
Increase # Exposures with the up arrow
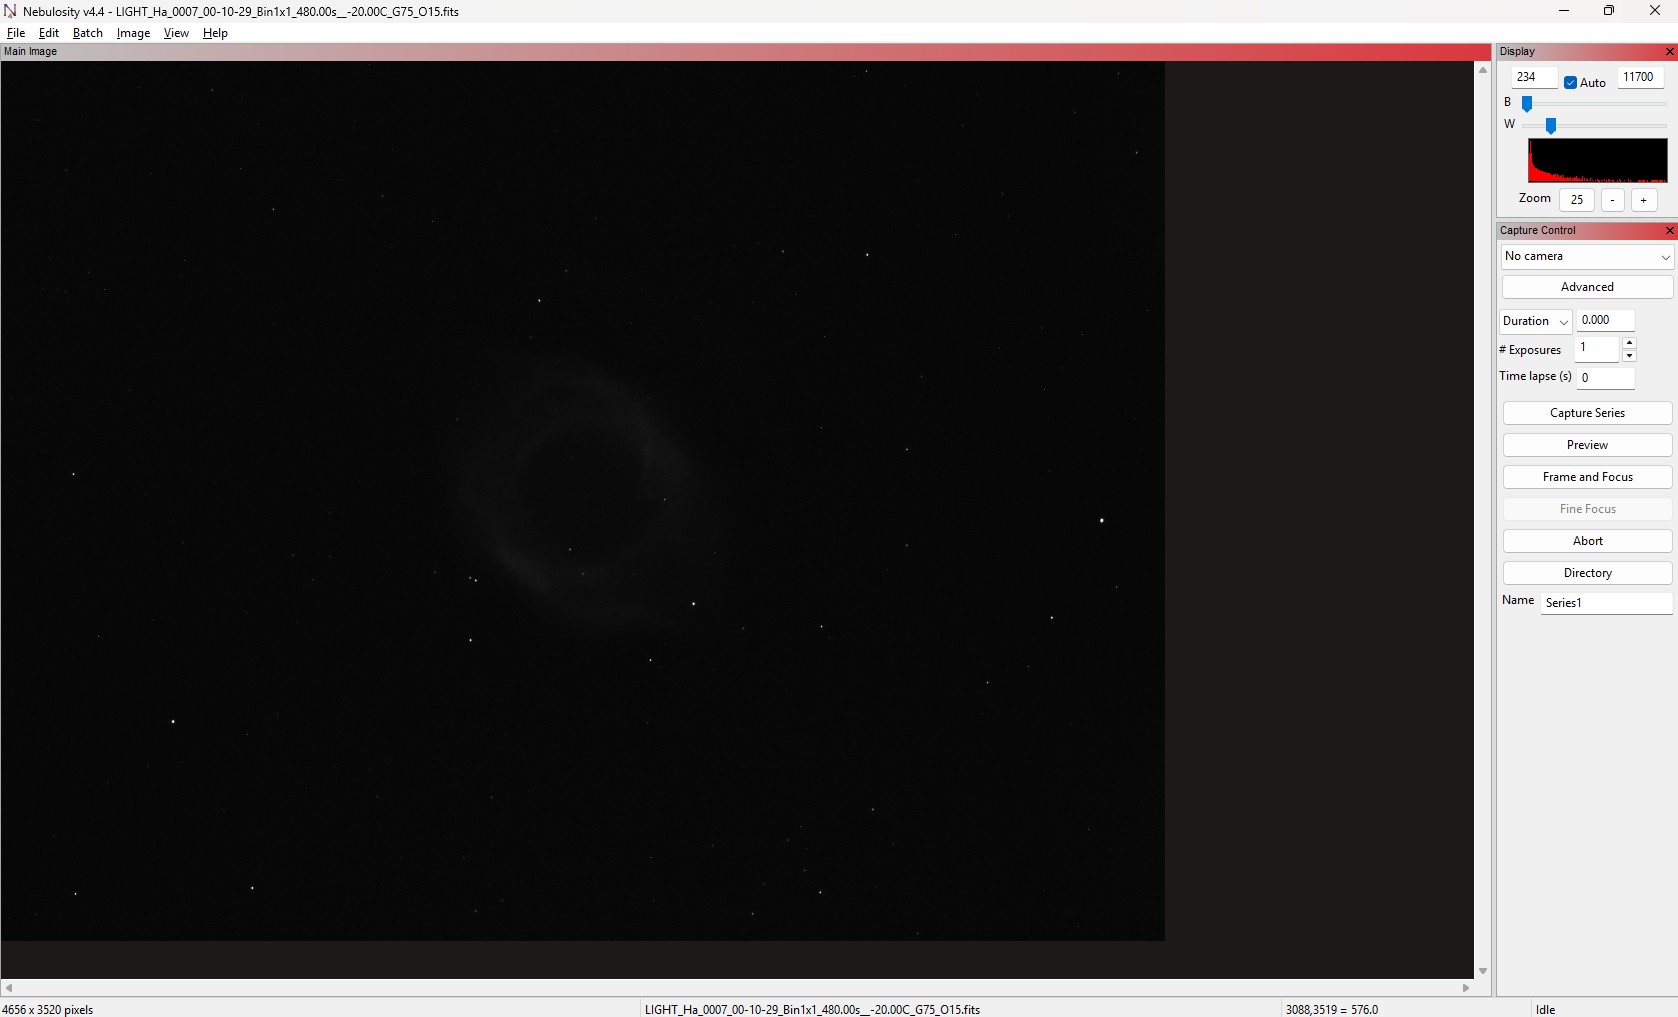point(1630,342)
